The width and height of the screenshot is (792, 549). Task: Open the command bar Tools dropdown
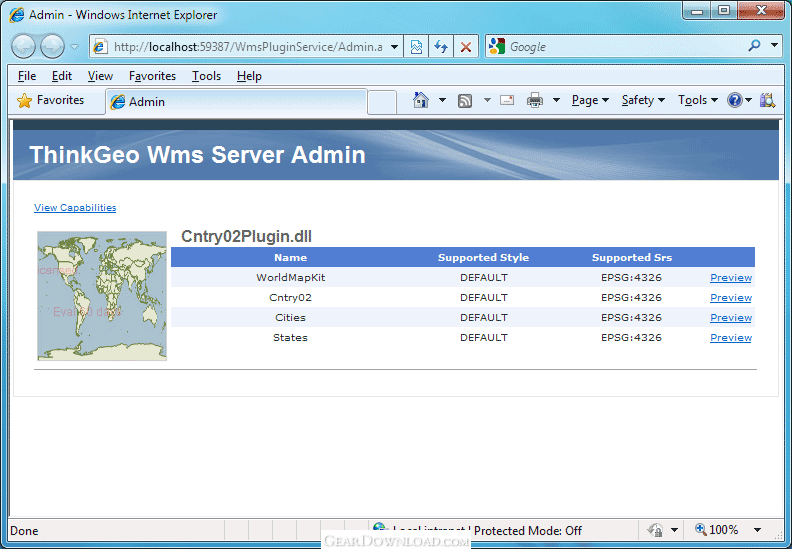click(698, 100)
